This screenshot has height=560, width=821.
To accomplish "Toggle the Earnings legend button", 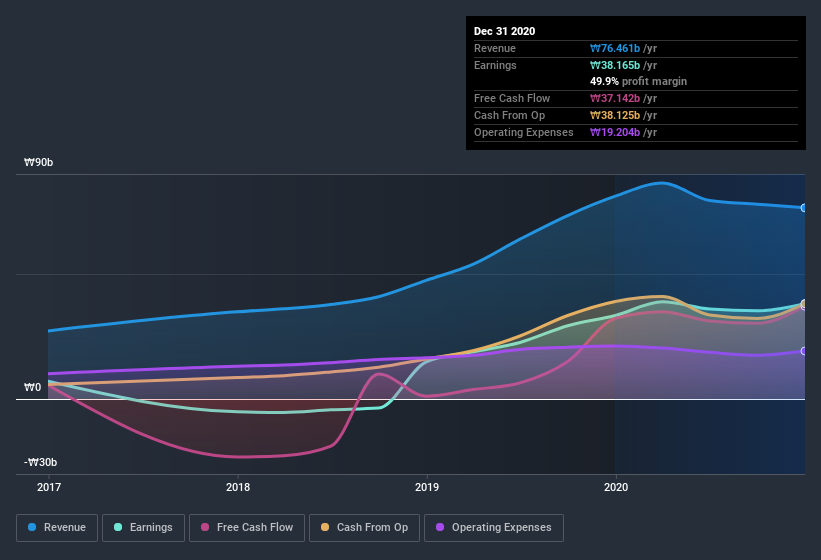I will tap(143, 528).
